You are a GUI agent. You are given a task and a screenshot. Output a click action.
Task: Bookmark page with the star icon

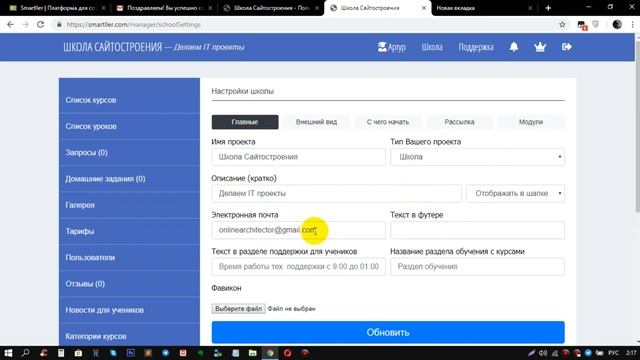pos(562,24)
